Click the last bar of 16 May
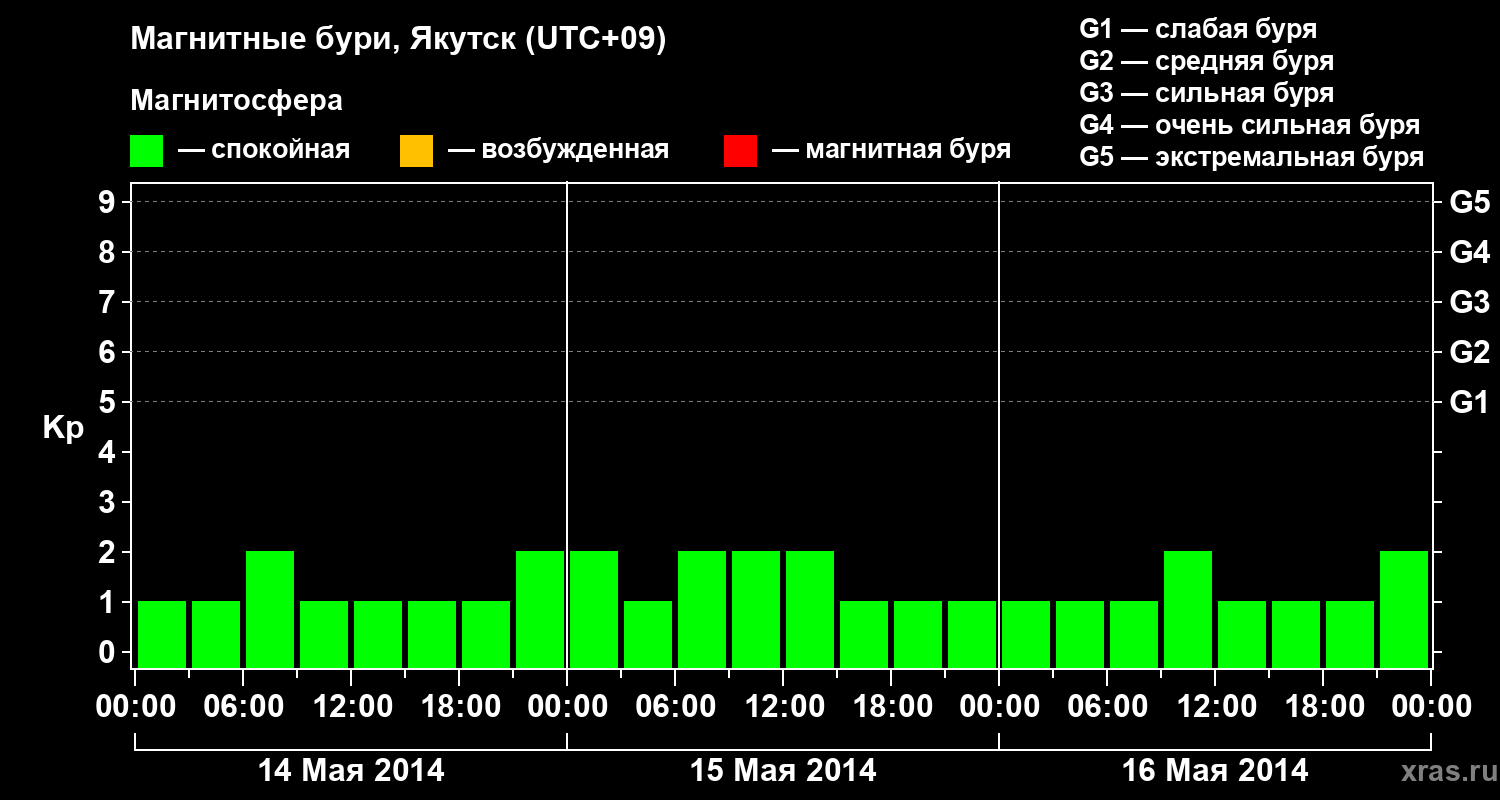The image size is (1500, 800). (1404, 609)
